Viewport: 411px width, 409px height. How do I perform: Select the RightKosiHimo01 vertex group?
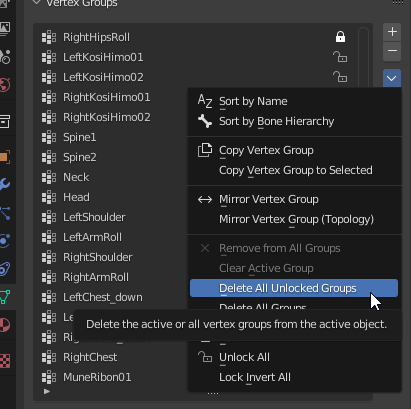click(x=107, y=97)
